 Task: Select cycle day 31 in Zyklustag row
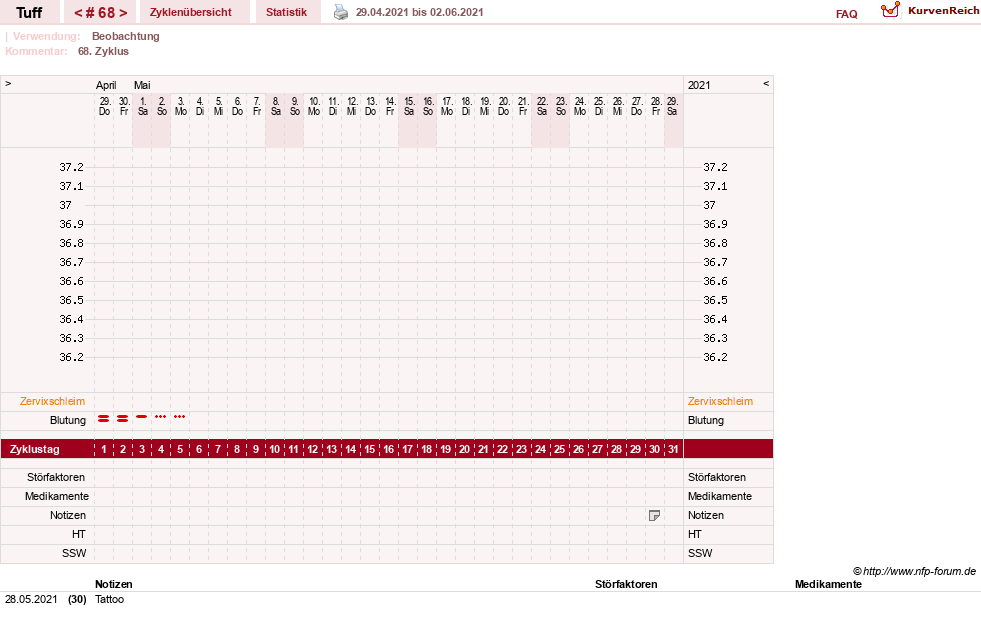click(673, 449)
